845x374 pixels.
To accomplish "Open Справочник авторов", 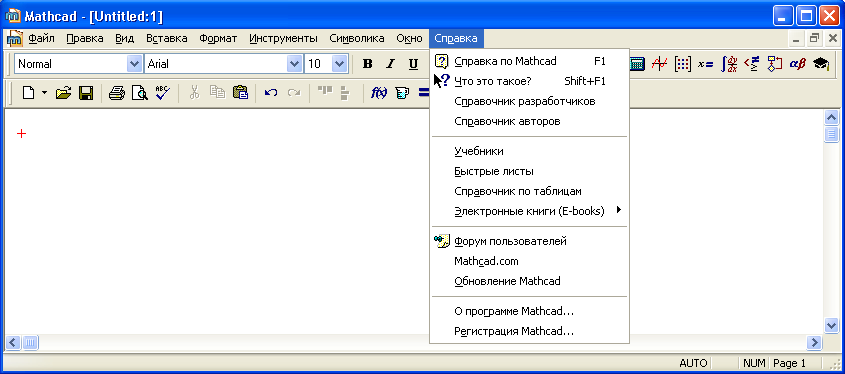I will [530, 121].
